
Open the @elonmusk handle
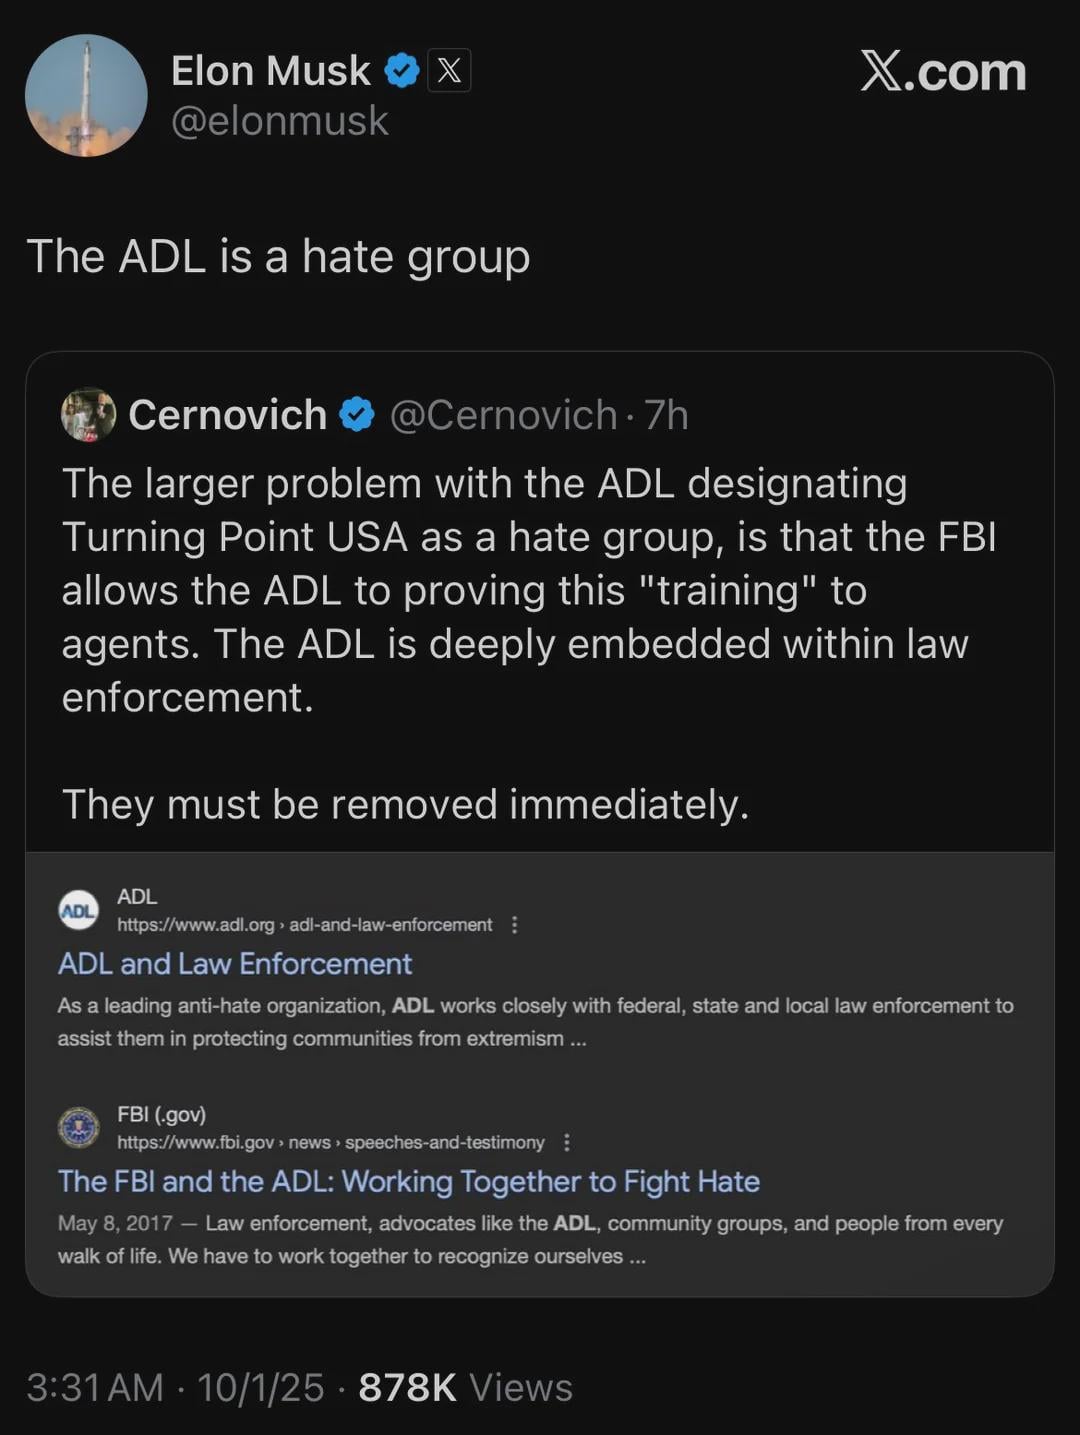(x=279, y=121)
